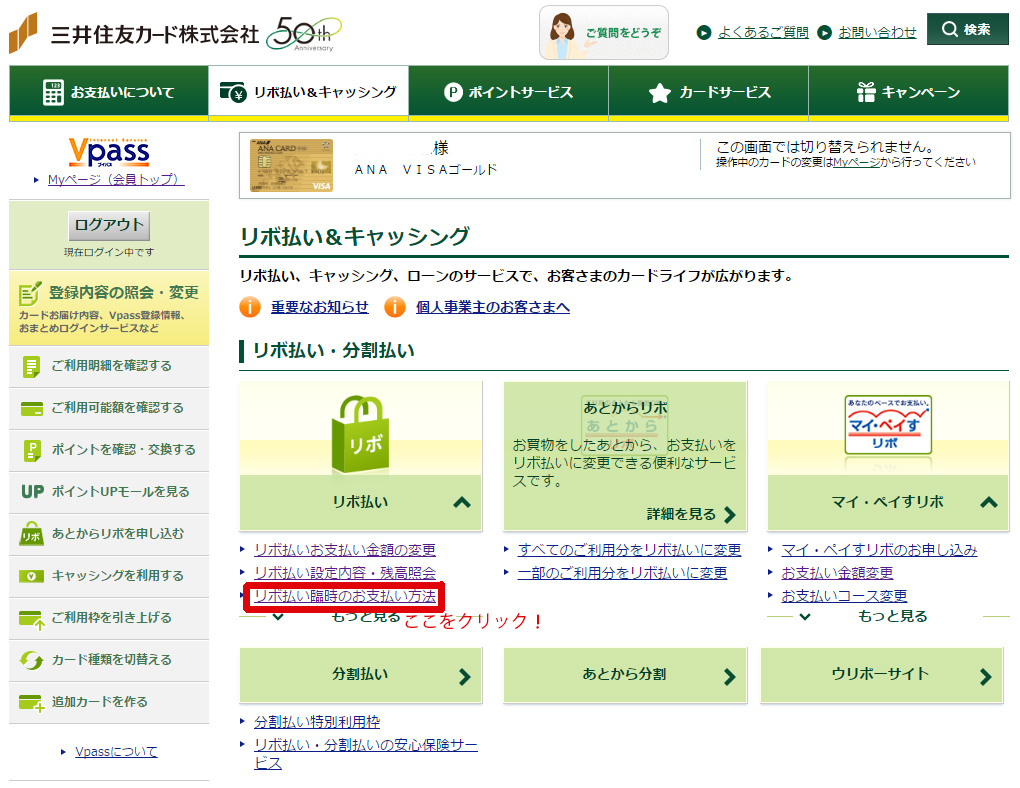Open ポイントUPモールを見る in sidebar
The width and height of the screenshot is (1020, 788).
(x=109, y=492)
